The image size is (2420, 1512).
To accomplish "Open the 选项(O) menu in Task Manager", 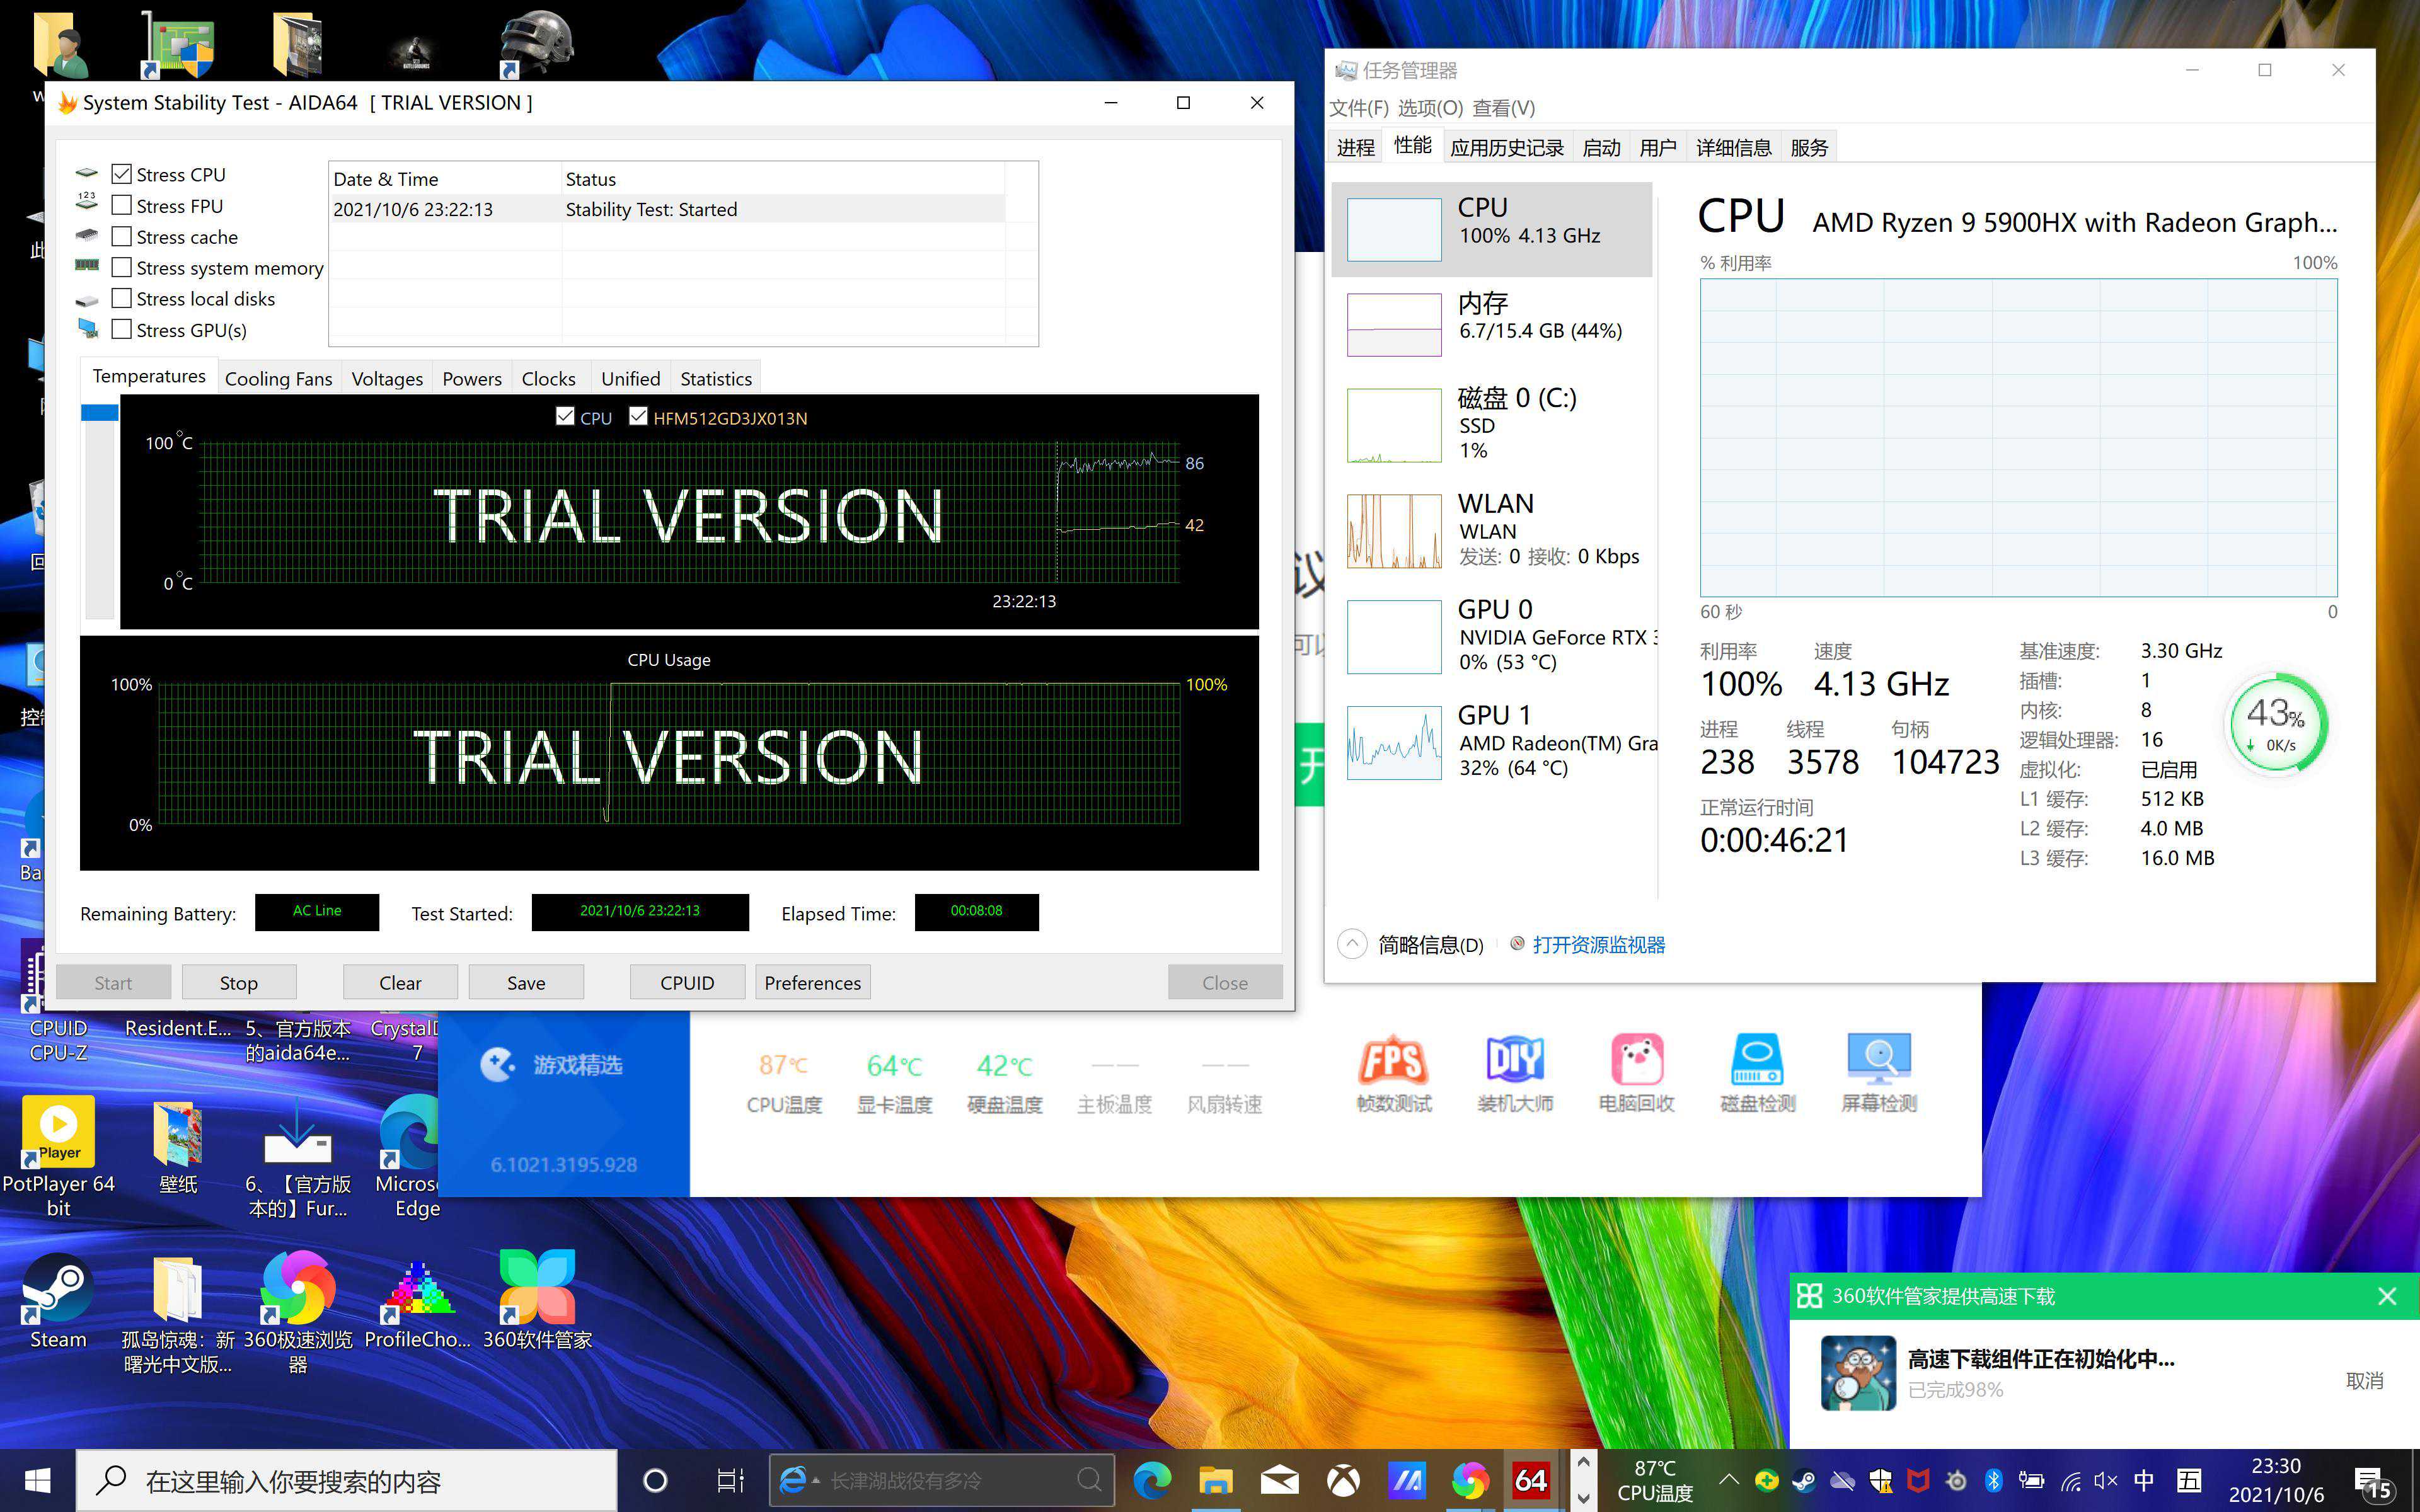I will click(1430, 108).
